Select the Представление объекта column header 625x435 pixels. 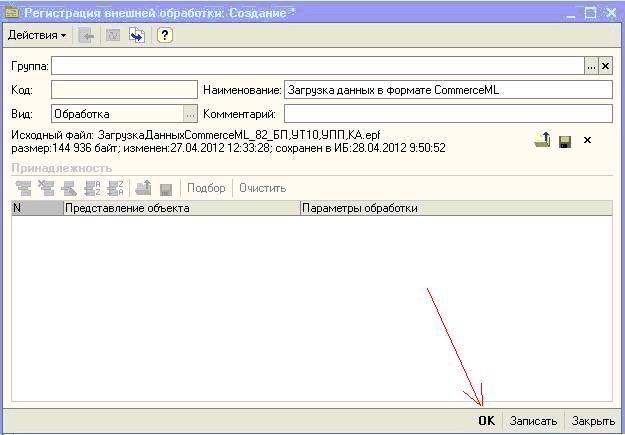(180, 209)
